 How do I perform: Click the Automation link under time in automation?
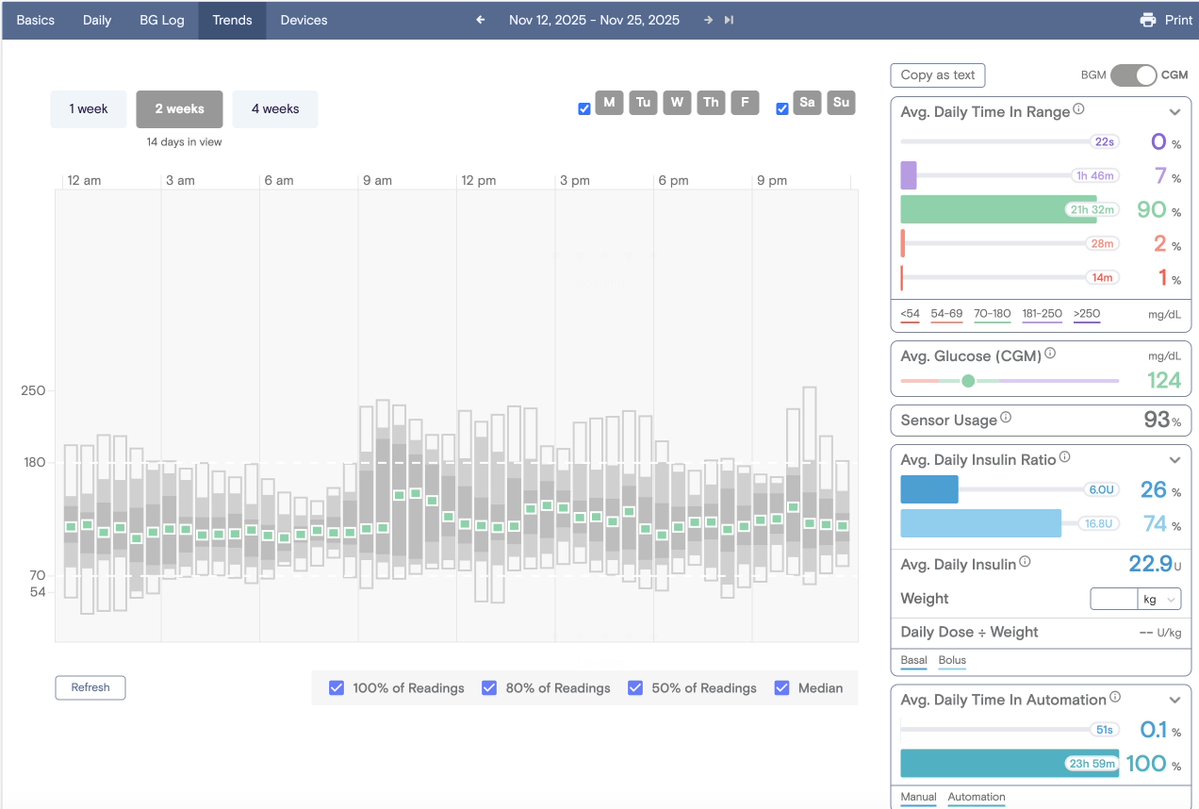[976, 797]
